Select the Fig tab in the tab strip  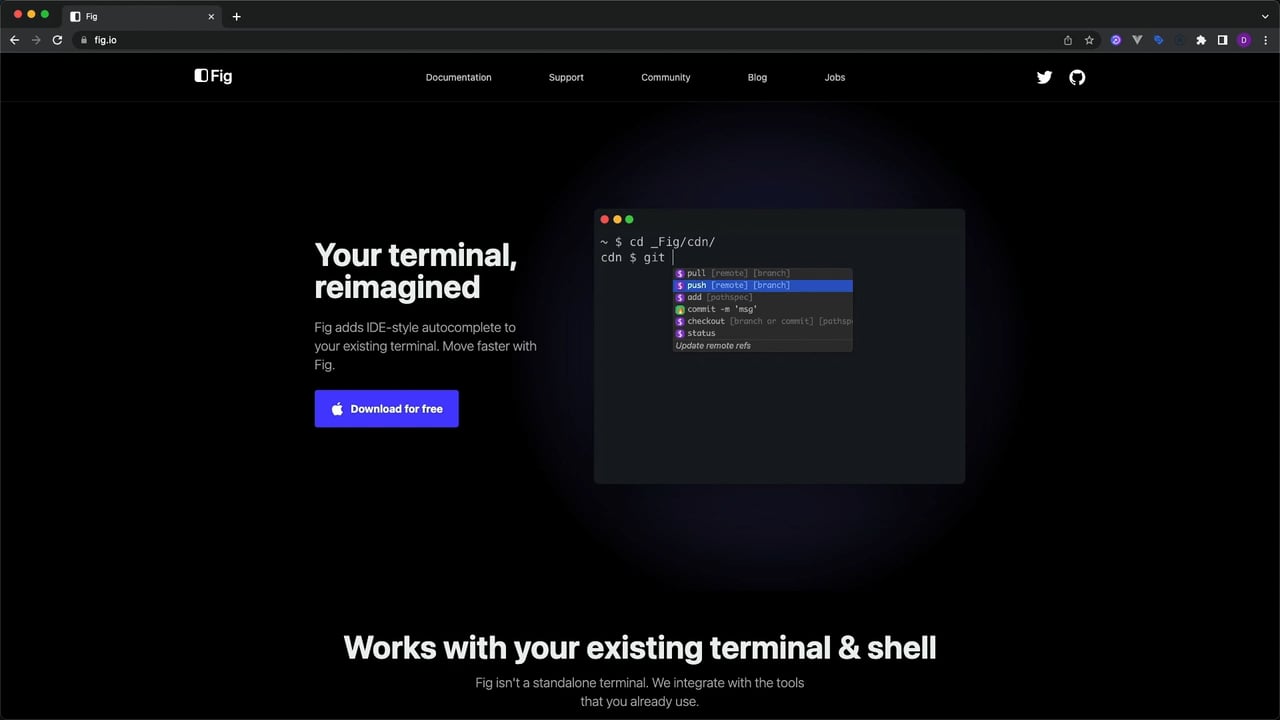click(142, 16)
